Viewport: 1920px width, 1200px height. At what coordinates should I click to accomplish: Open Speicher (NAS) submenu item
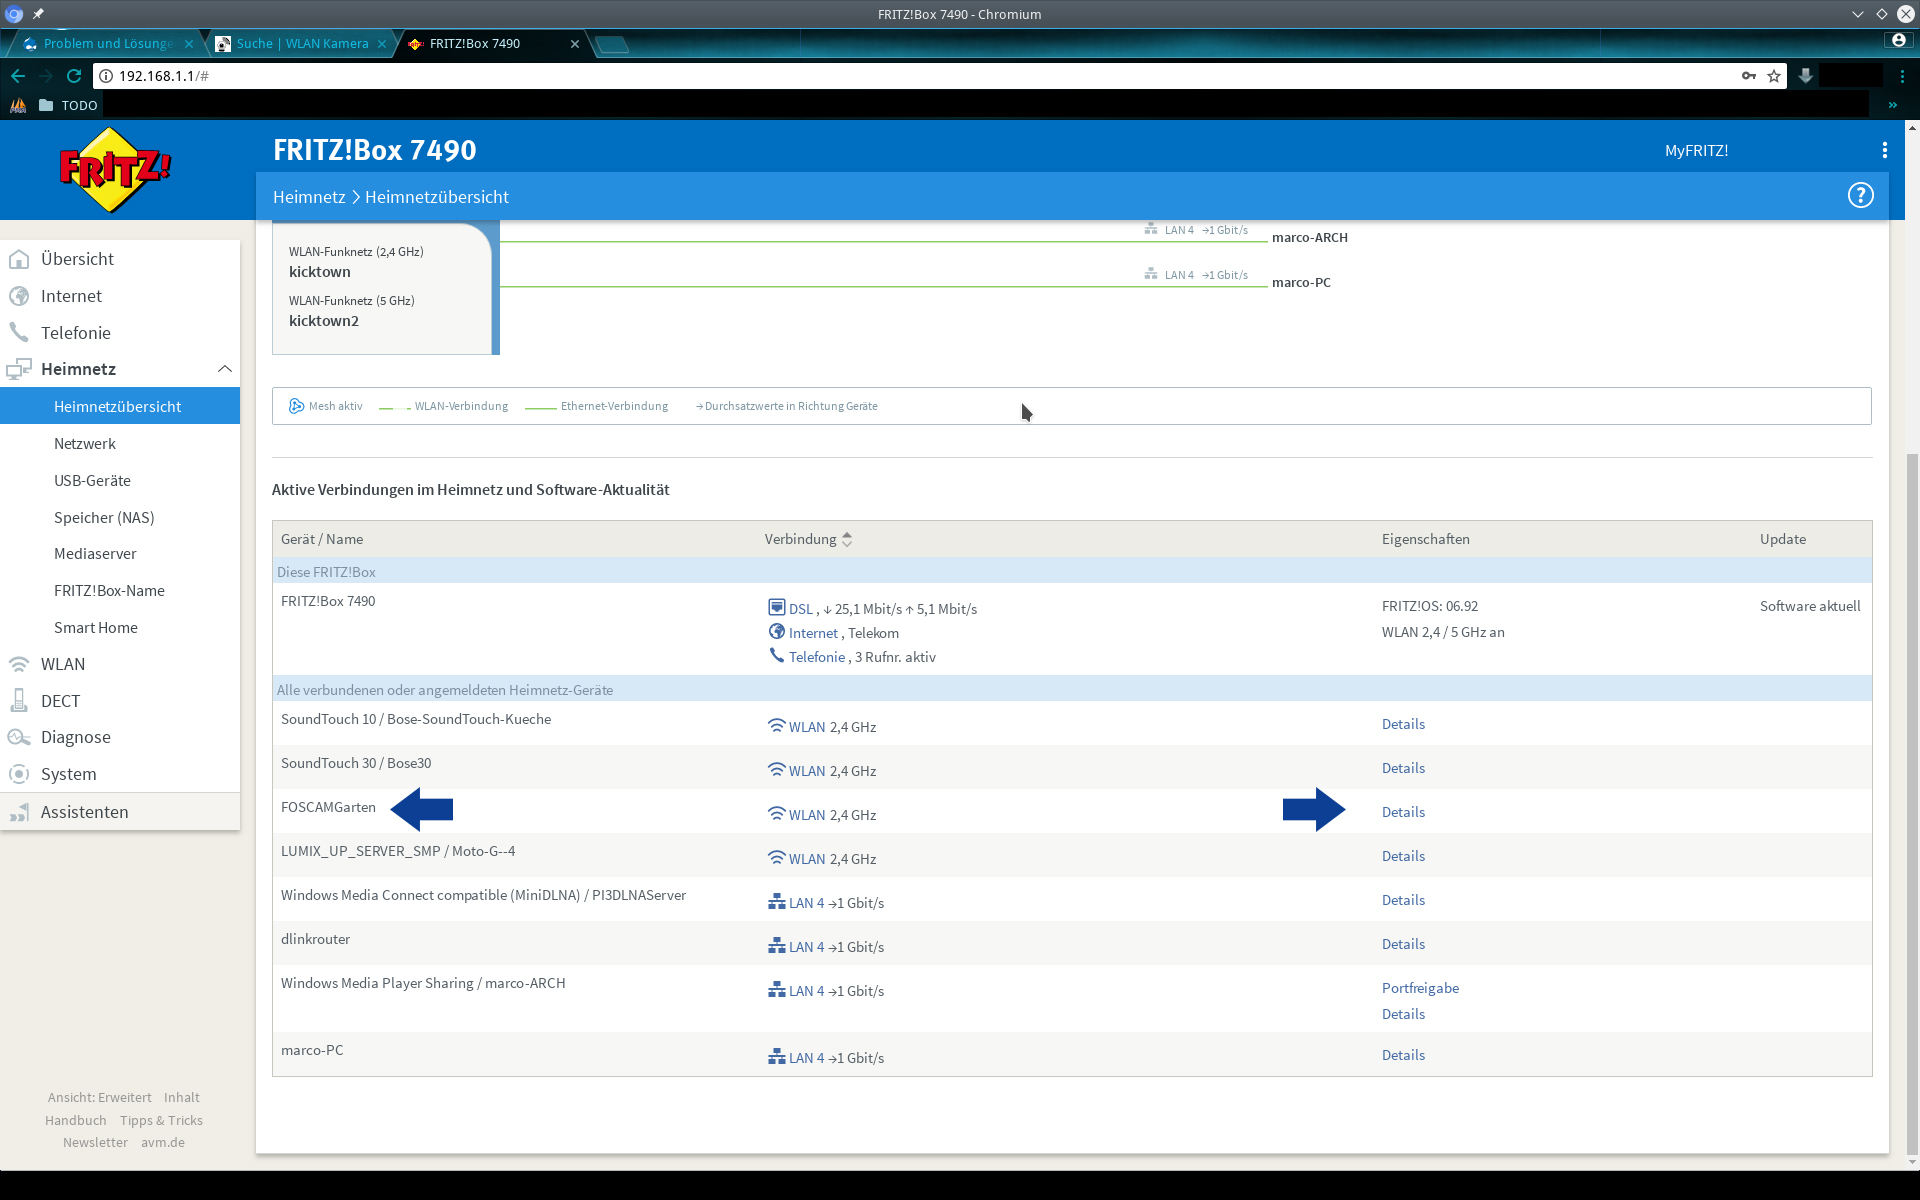click(x=104, y=518)
